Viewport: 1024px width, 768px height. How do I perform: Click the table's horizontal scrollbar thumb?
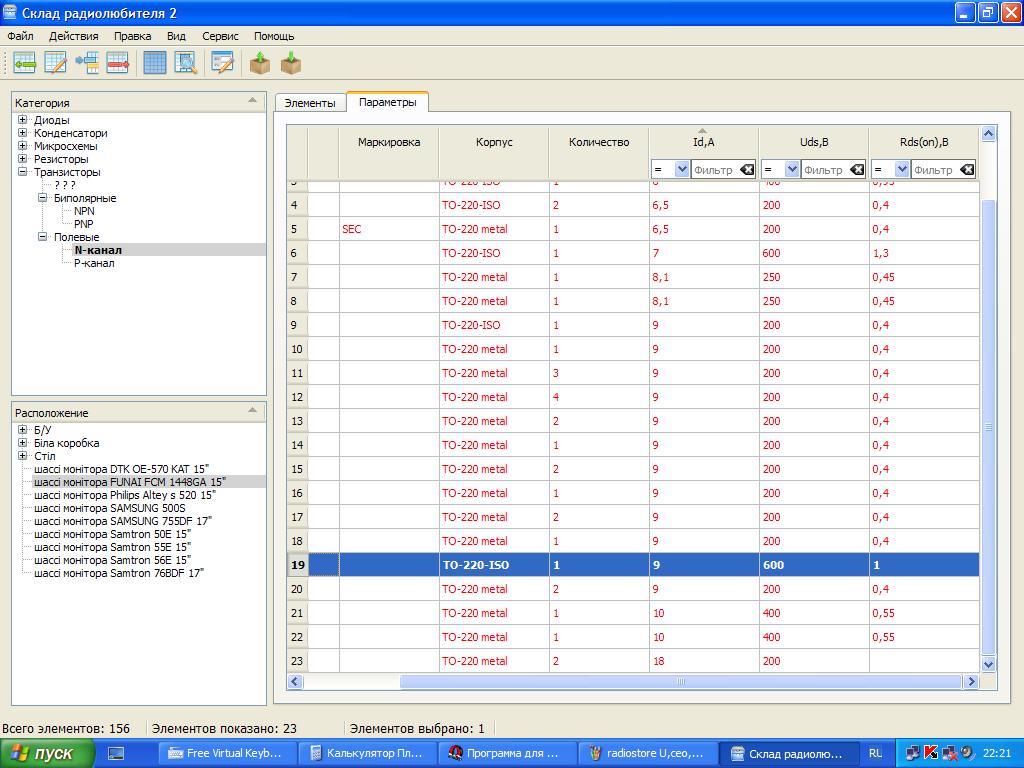680,681
